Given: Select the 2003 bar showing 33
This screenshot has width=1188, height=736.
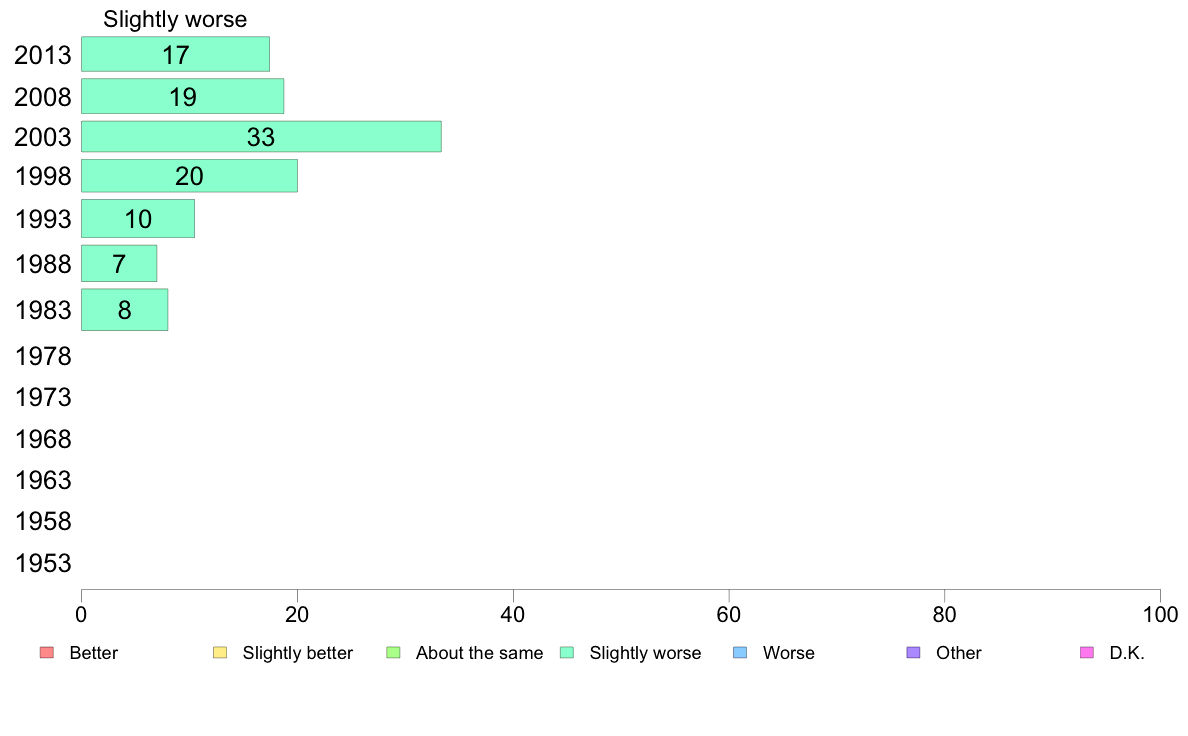Looking at the screenshot, I should [x=261, y=136].
